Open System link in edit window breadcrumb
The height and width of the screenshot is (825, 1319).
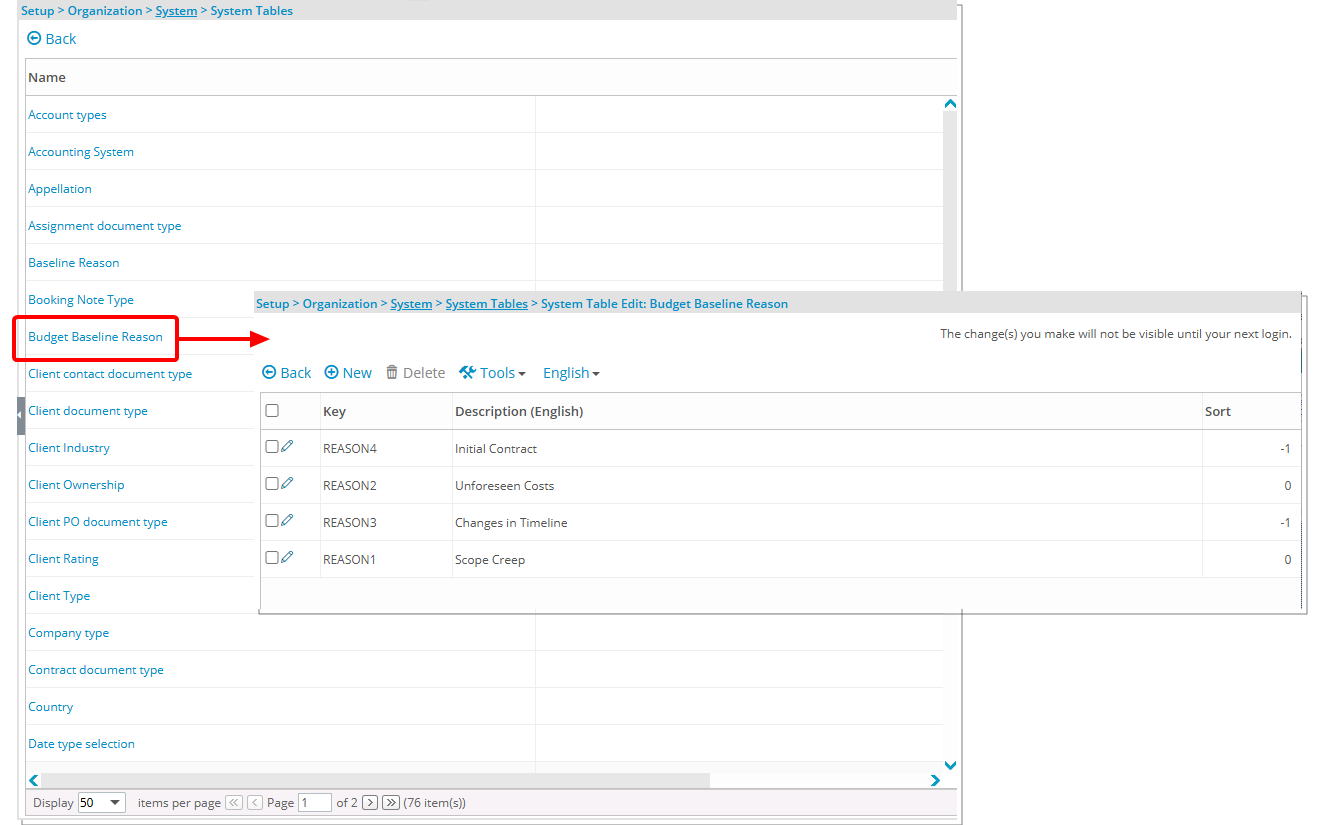click(411, 304)
